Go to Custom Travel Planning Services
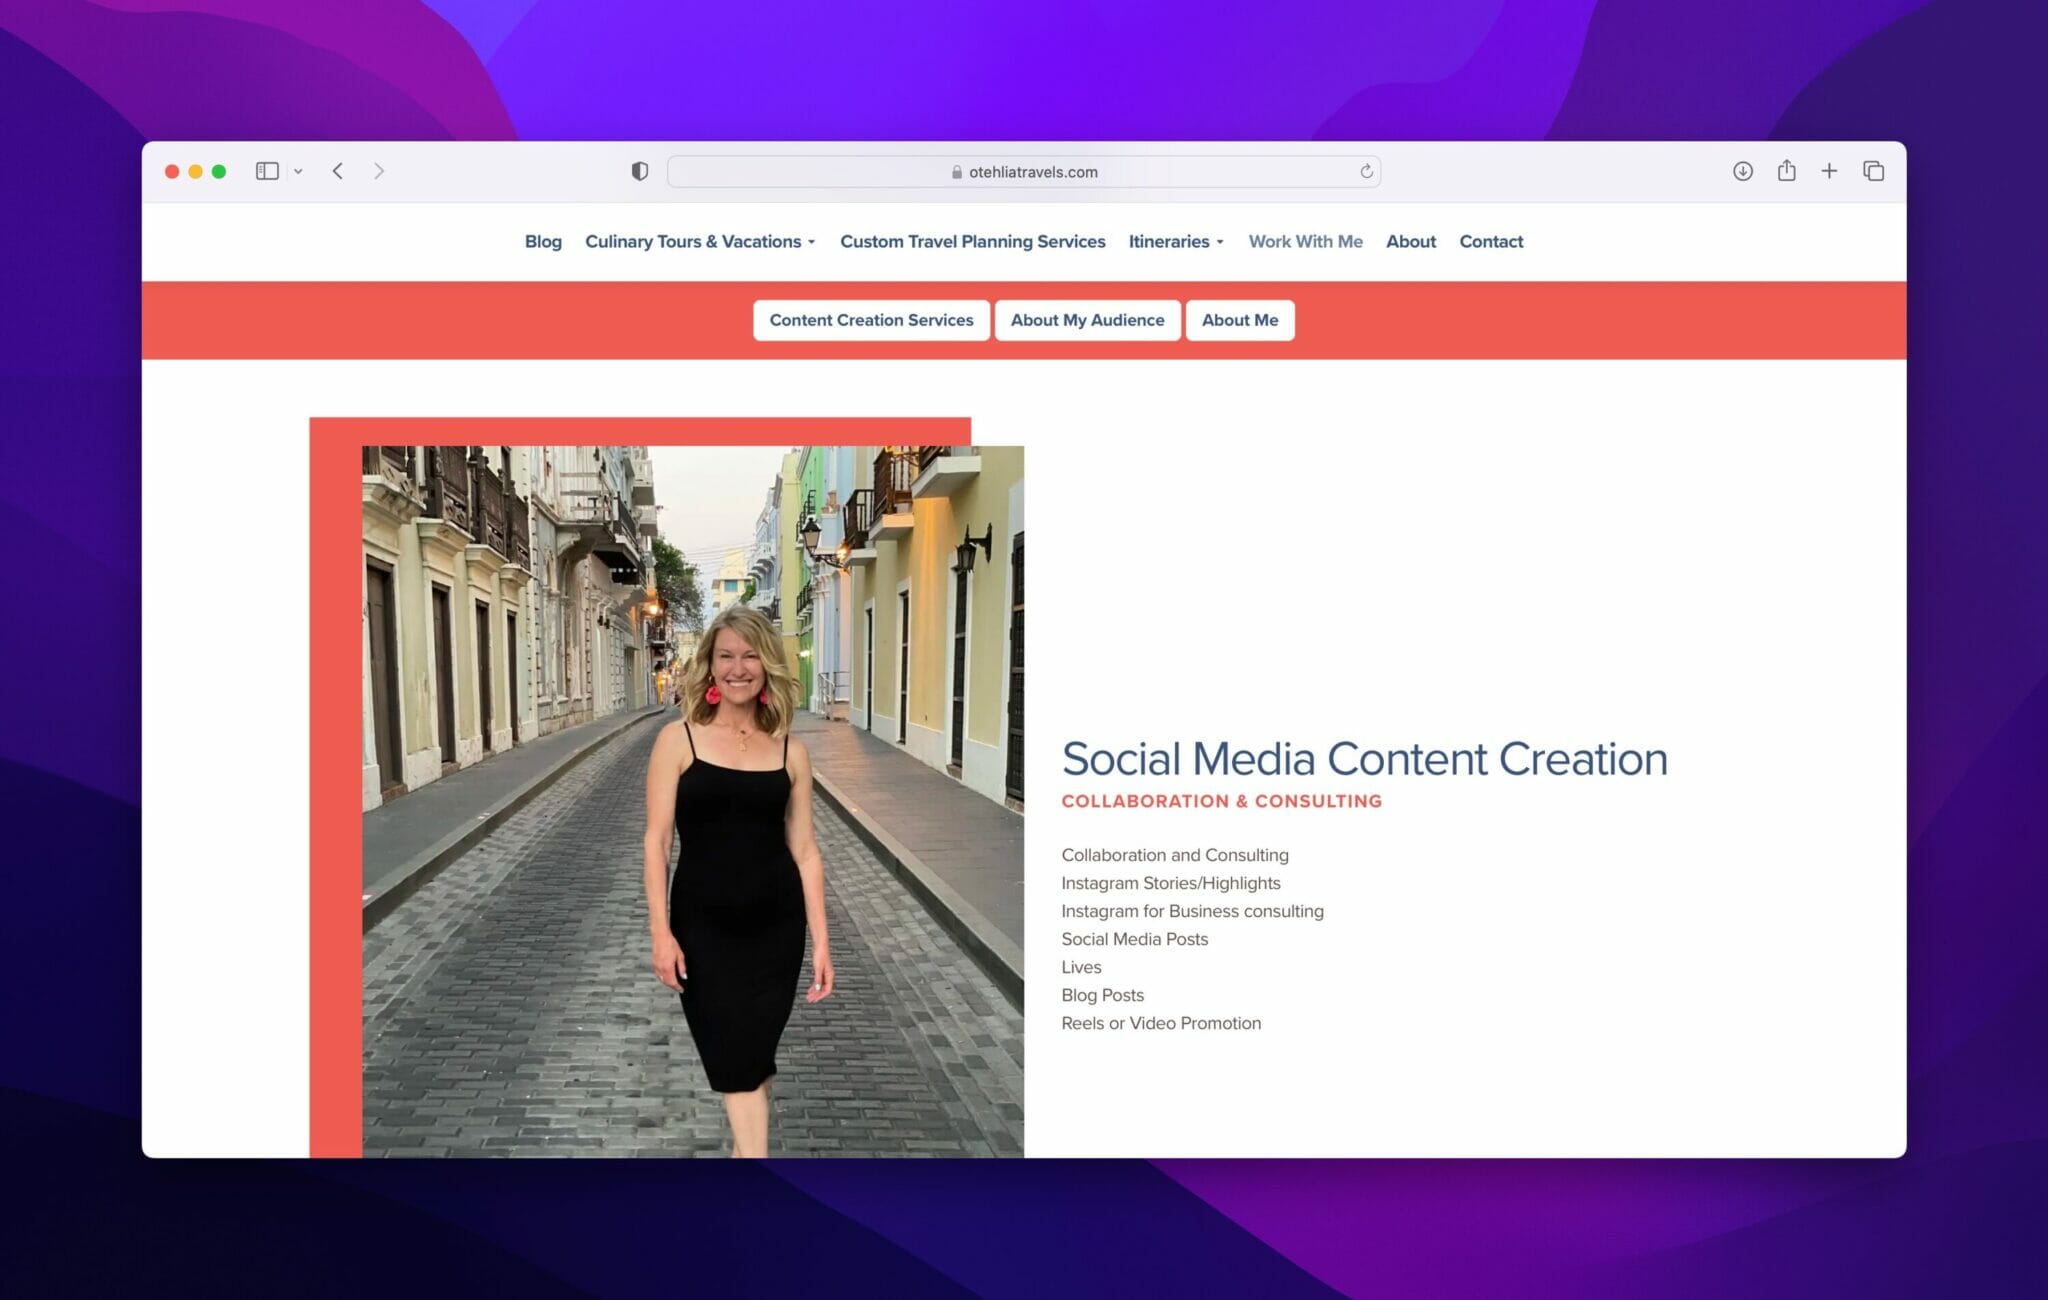The image size is (2048, 1300). 972,241
